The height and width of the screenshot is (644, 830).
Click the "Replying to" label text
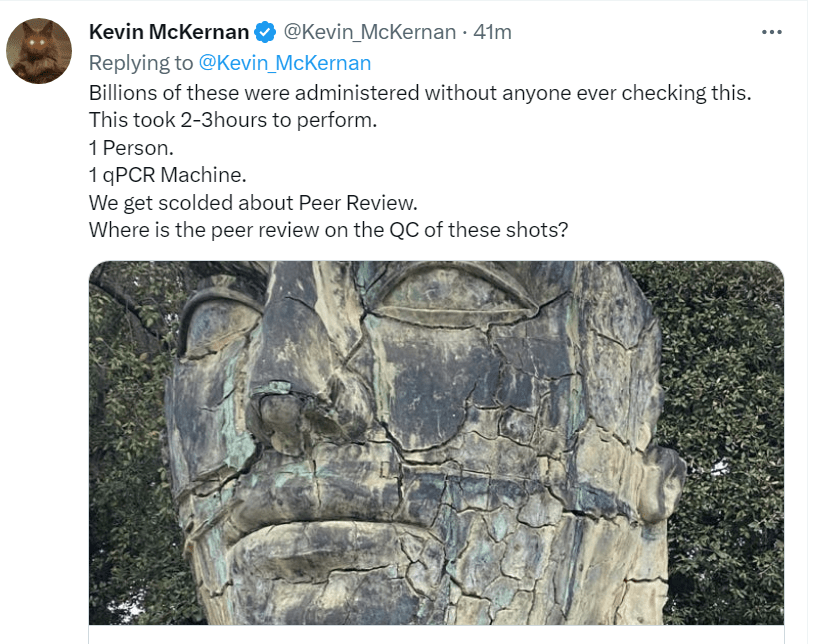(x=141, y=63)
